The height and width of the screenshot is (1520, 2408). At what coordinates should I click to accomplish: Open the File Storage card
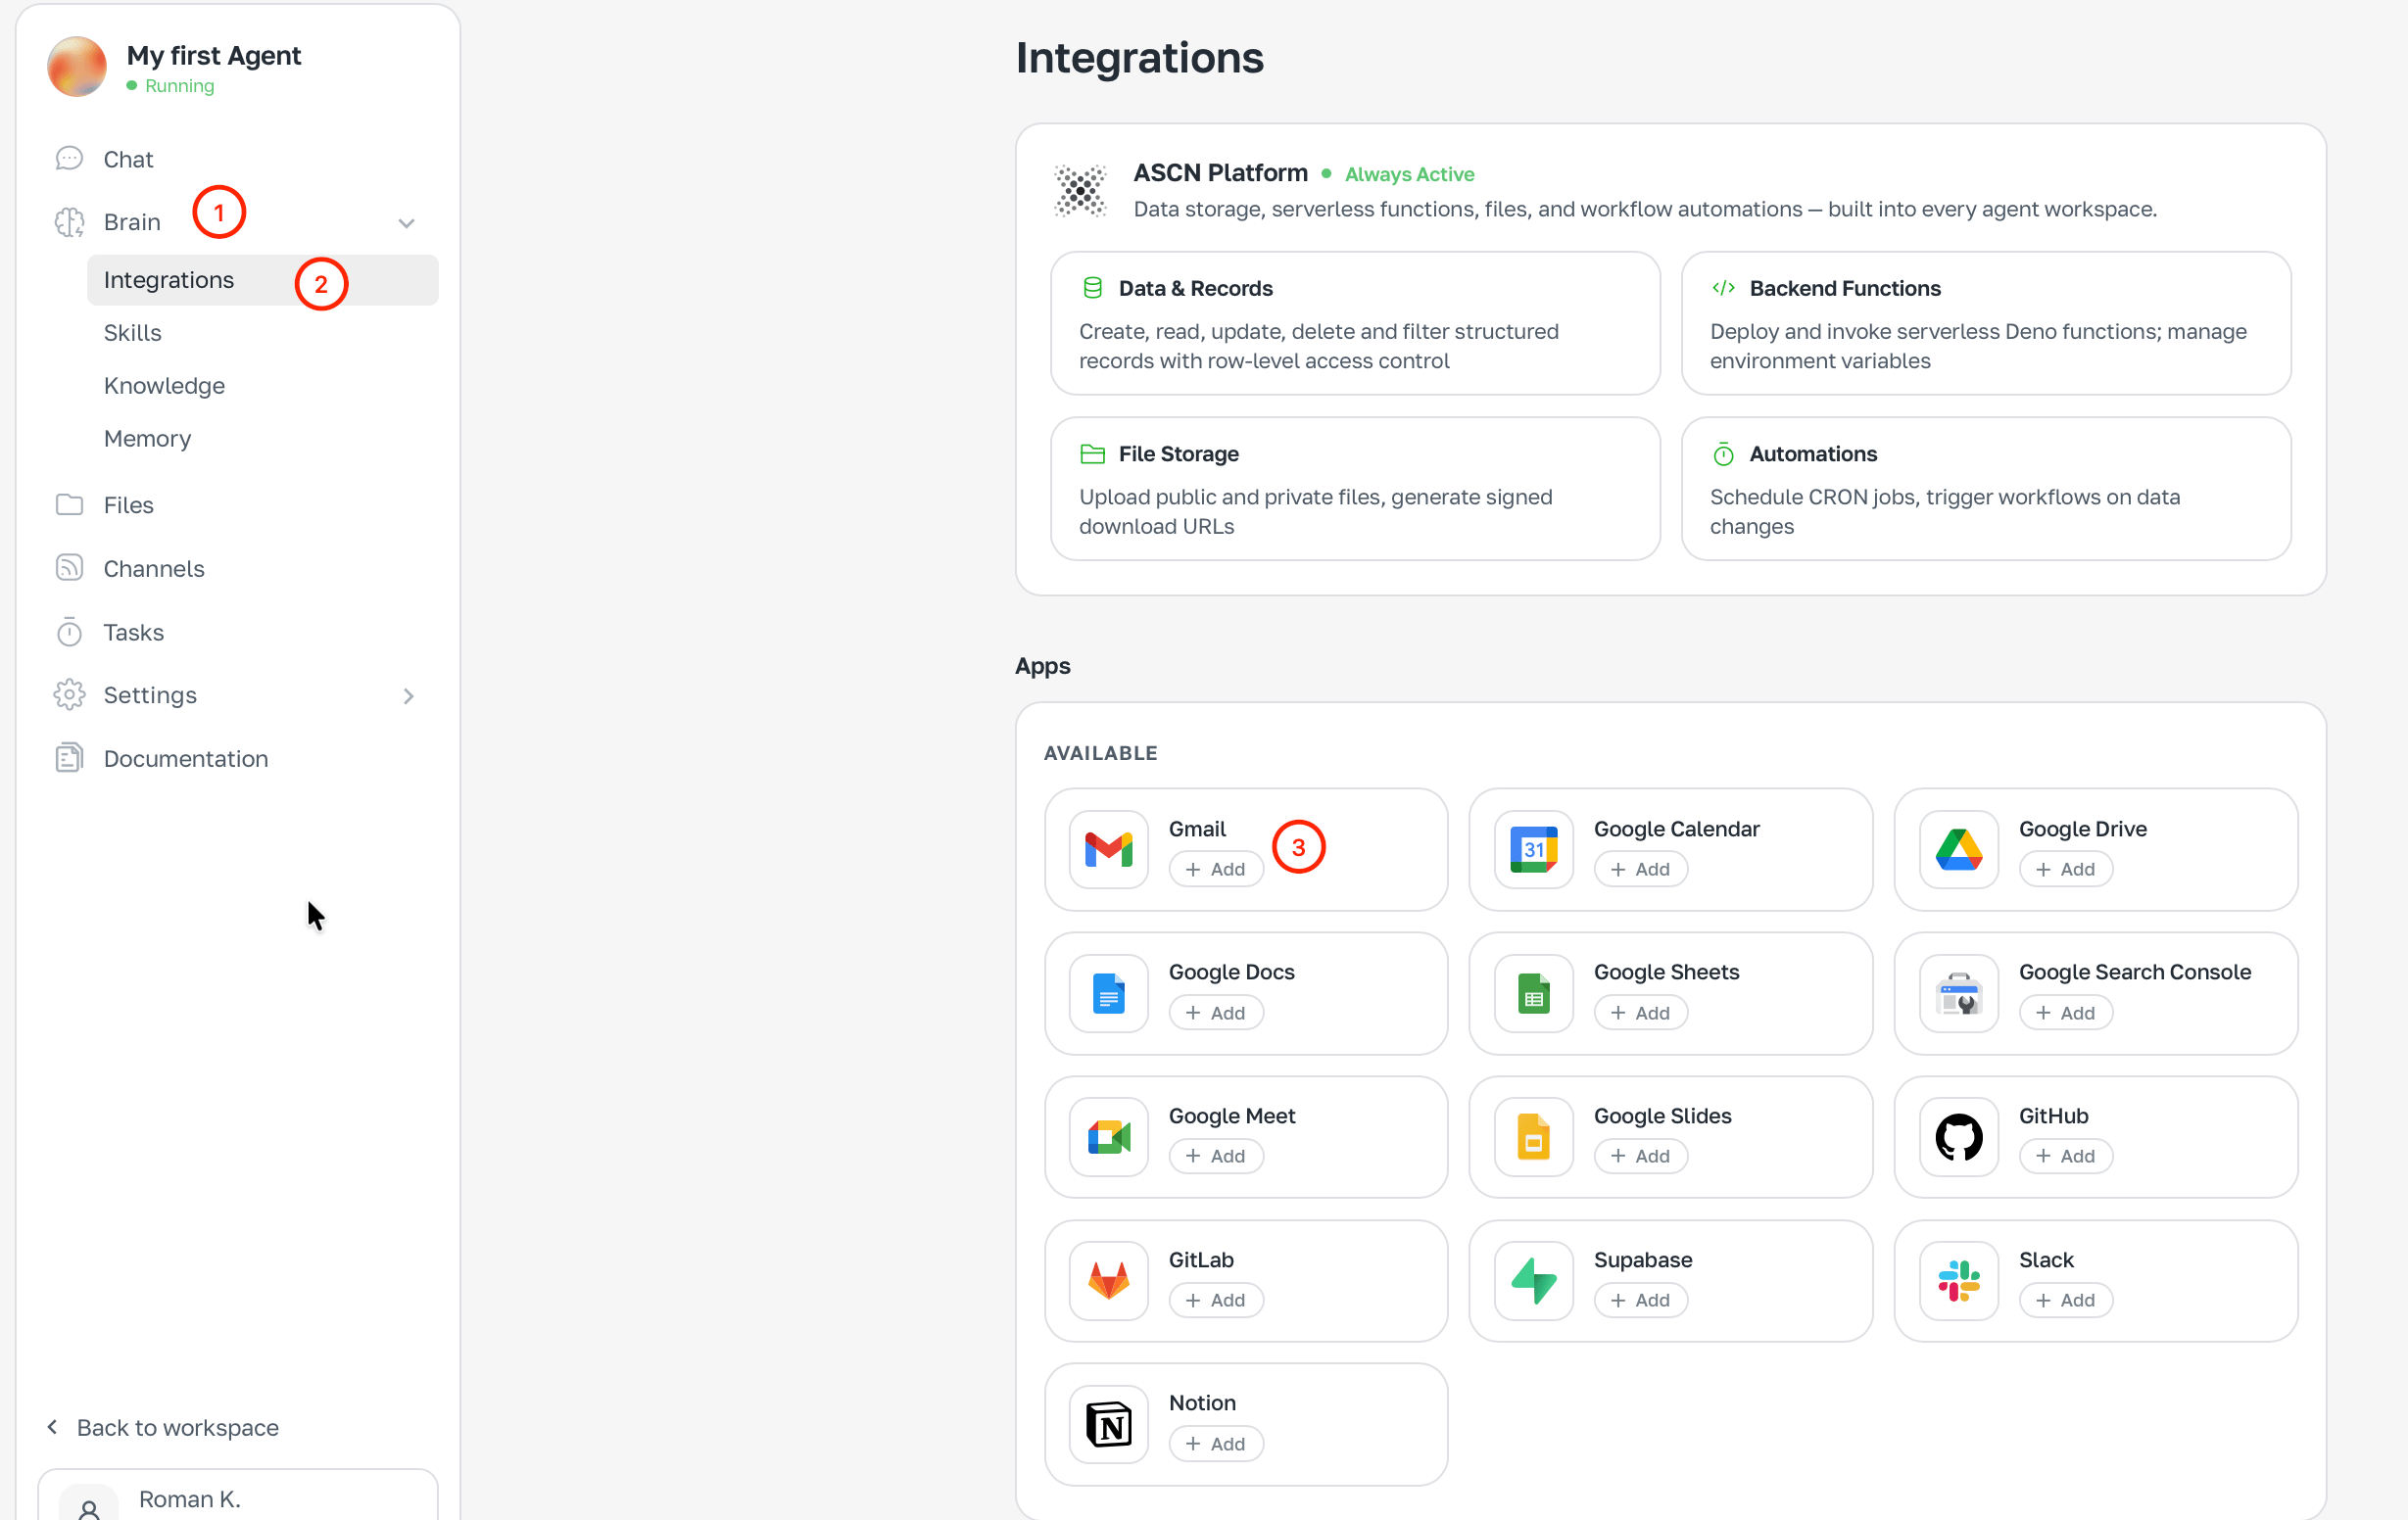pos(1355,489)
